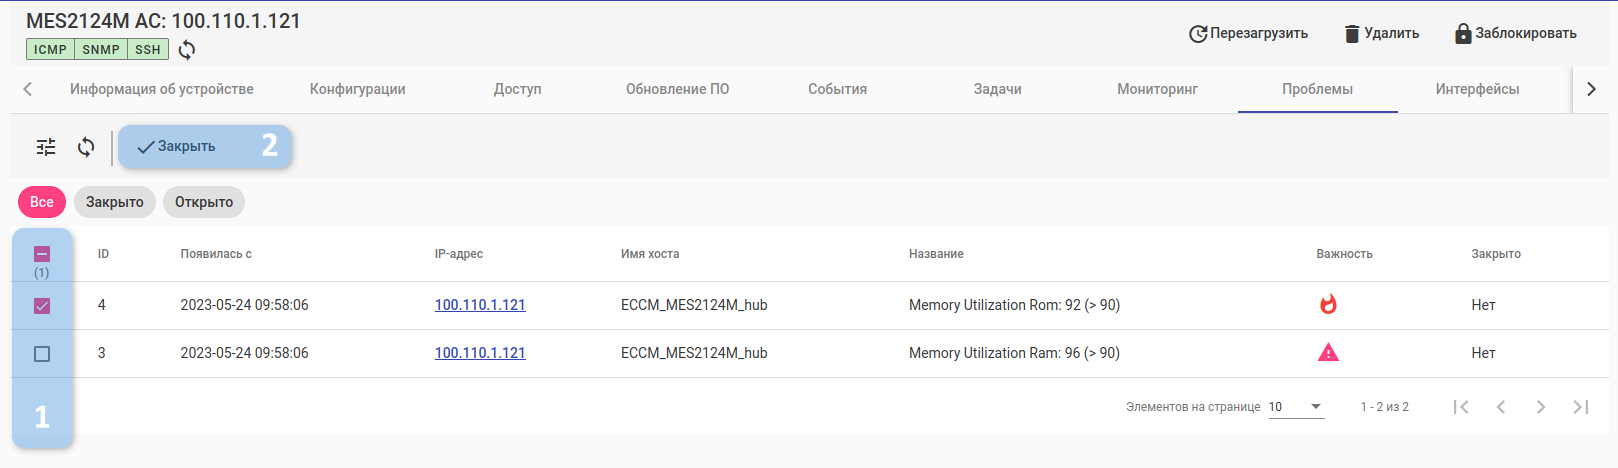Viewport: 1618px width, 468px height.
Task: Check the checkbox for problem ID 3
Action: 42,354
